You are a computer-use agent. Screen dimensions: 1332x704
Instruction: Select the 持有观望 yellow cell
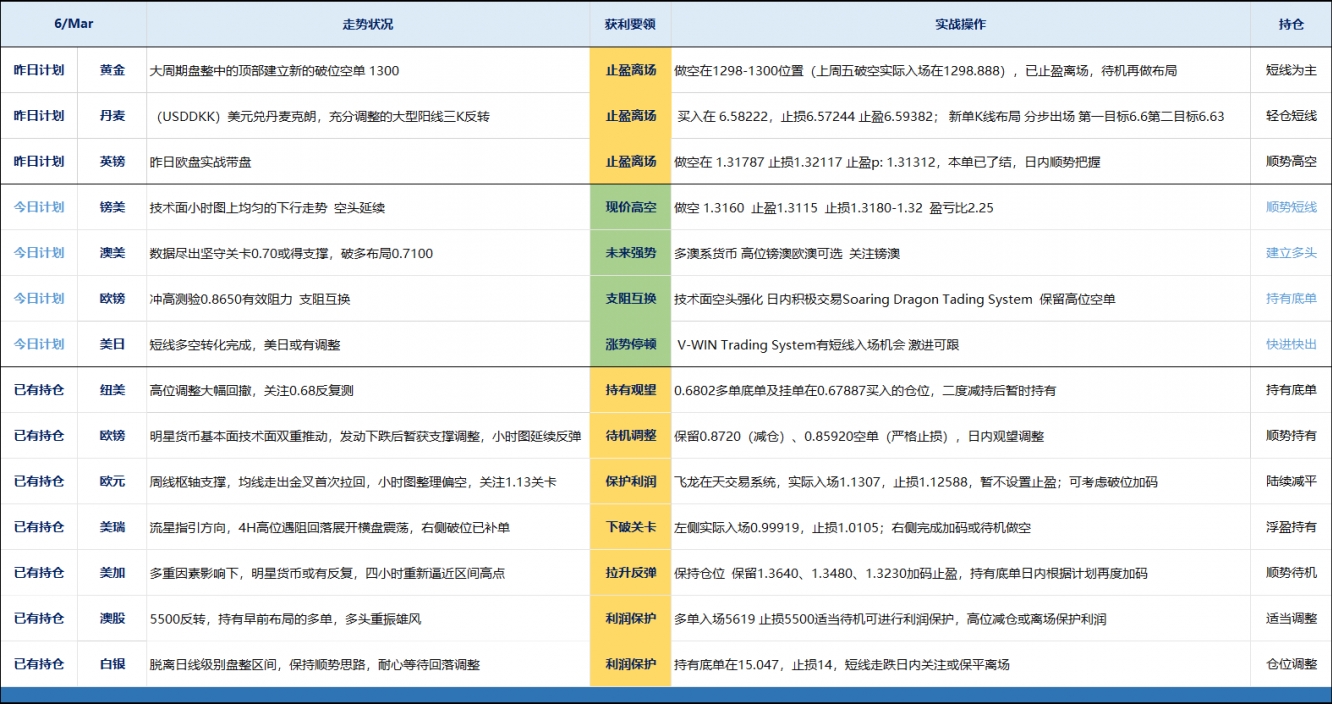630,390
